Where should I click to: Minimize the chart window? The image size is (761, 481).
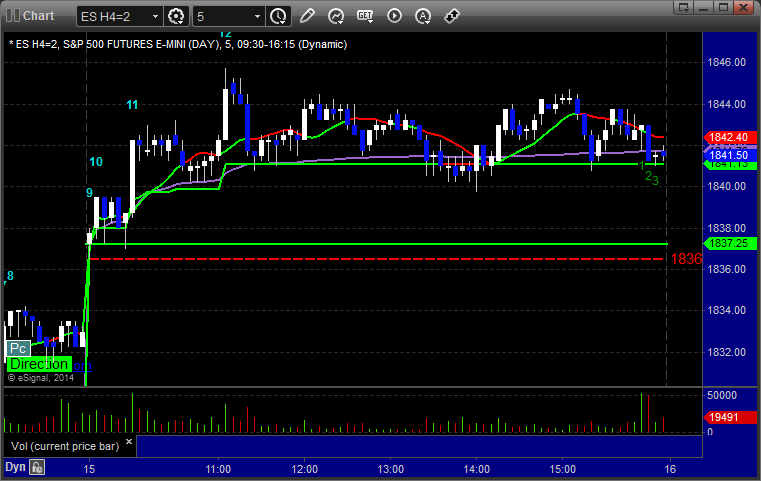click(704, 7)
